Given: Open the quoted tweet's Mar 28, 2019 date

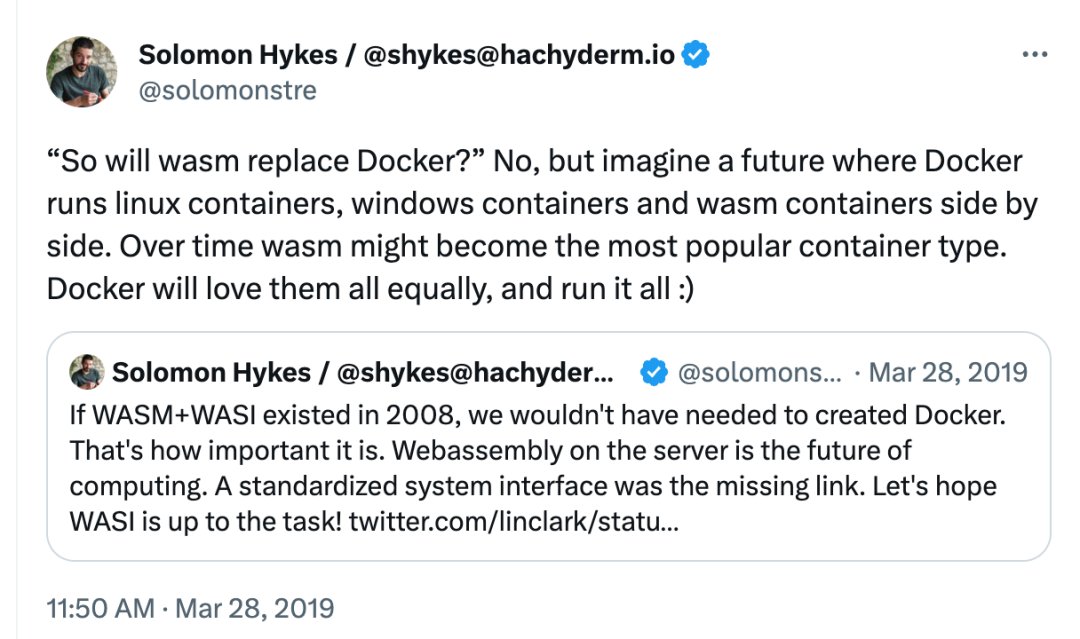Looking at the screenshot, I should coord(948,373).
